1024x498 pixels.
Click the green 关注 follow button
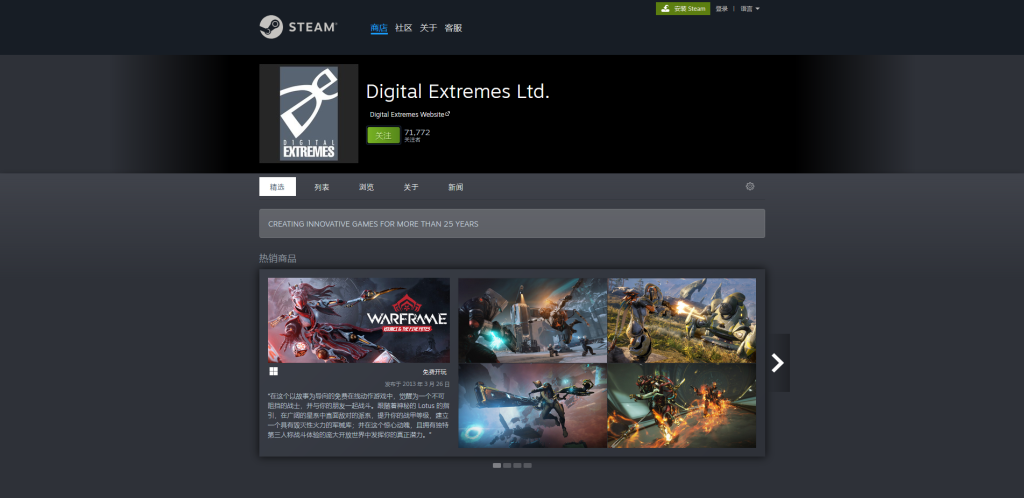click(383, 135)
